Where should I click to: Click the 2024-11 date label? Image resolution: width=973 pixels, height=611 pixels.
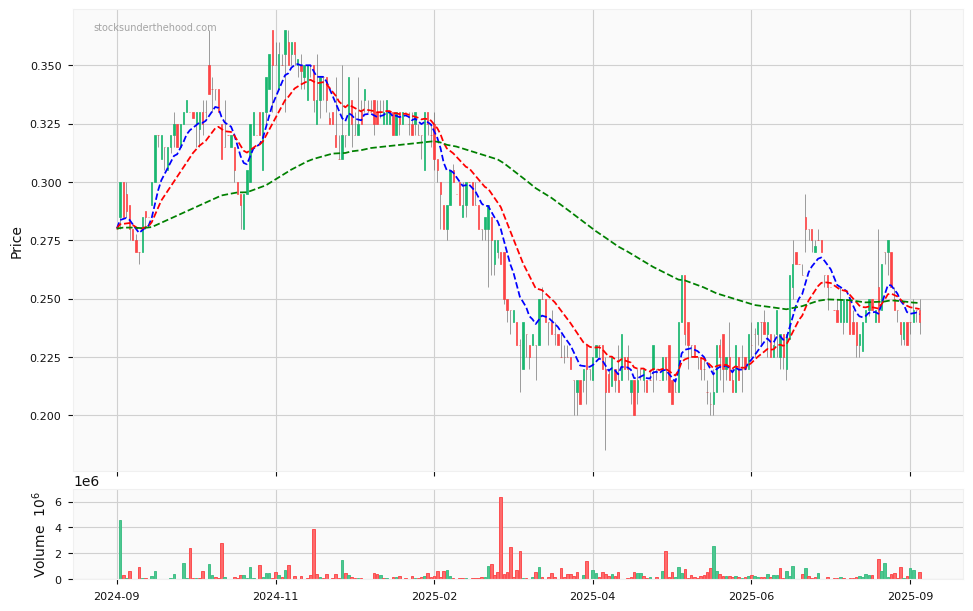pos(276,596)
